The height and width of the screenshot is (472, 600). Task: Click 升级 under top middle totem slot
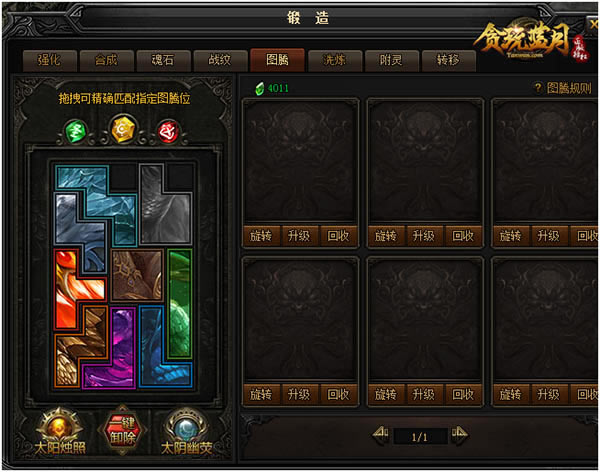tap(424, 235)
